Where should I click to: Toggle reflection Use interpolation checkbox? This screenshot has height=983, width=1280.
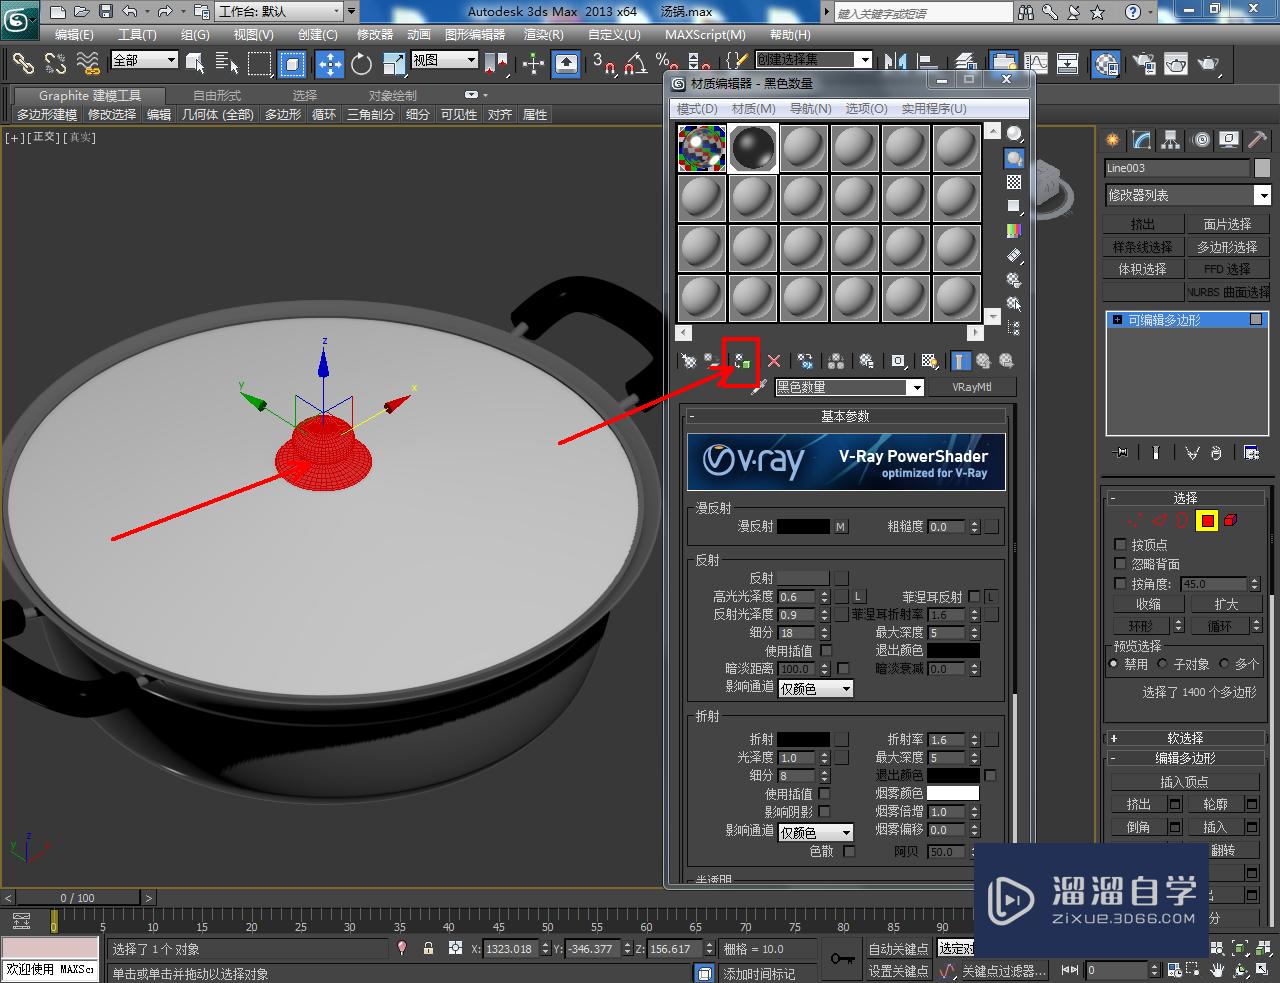(825, 650)
